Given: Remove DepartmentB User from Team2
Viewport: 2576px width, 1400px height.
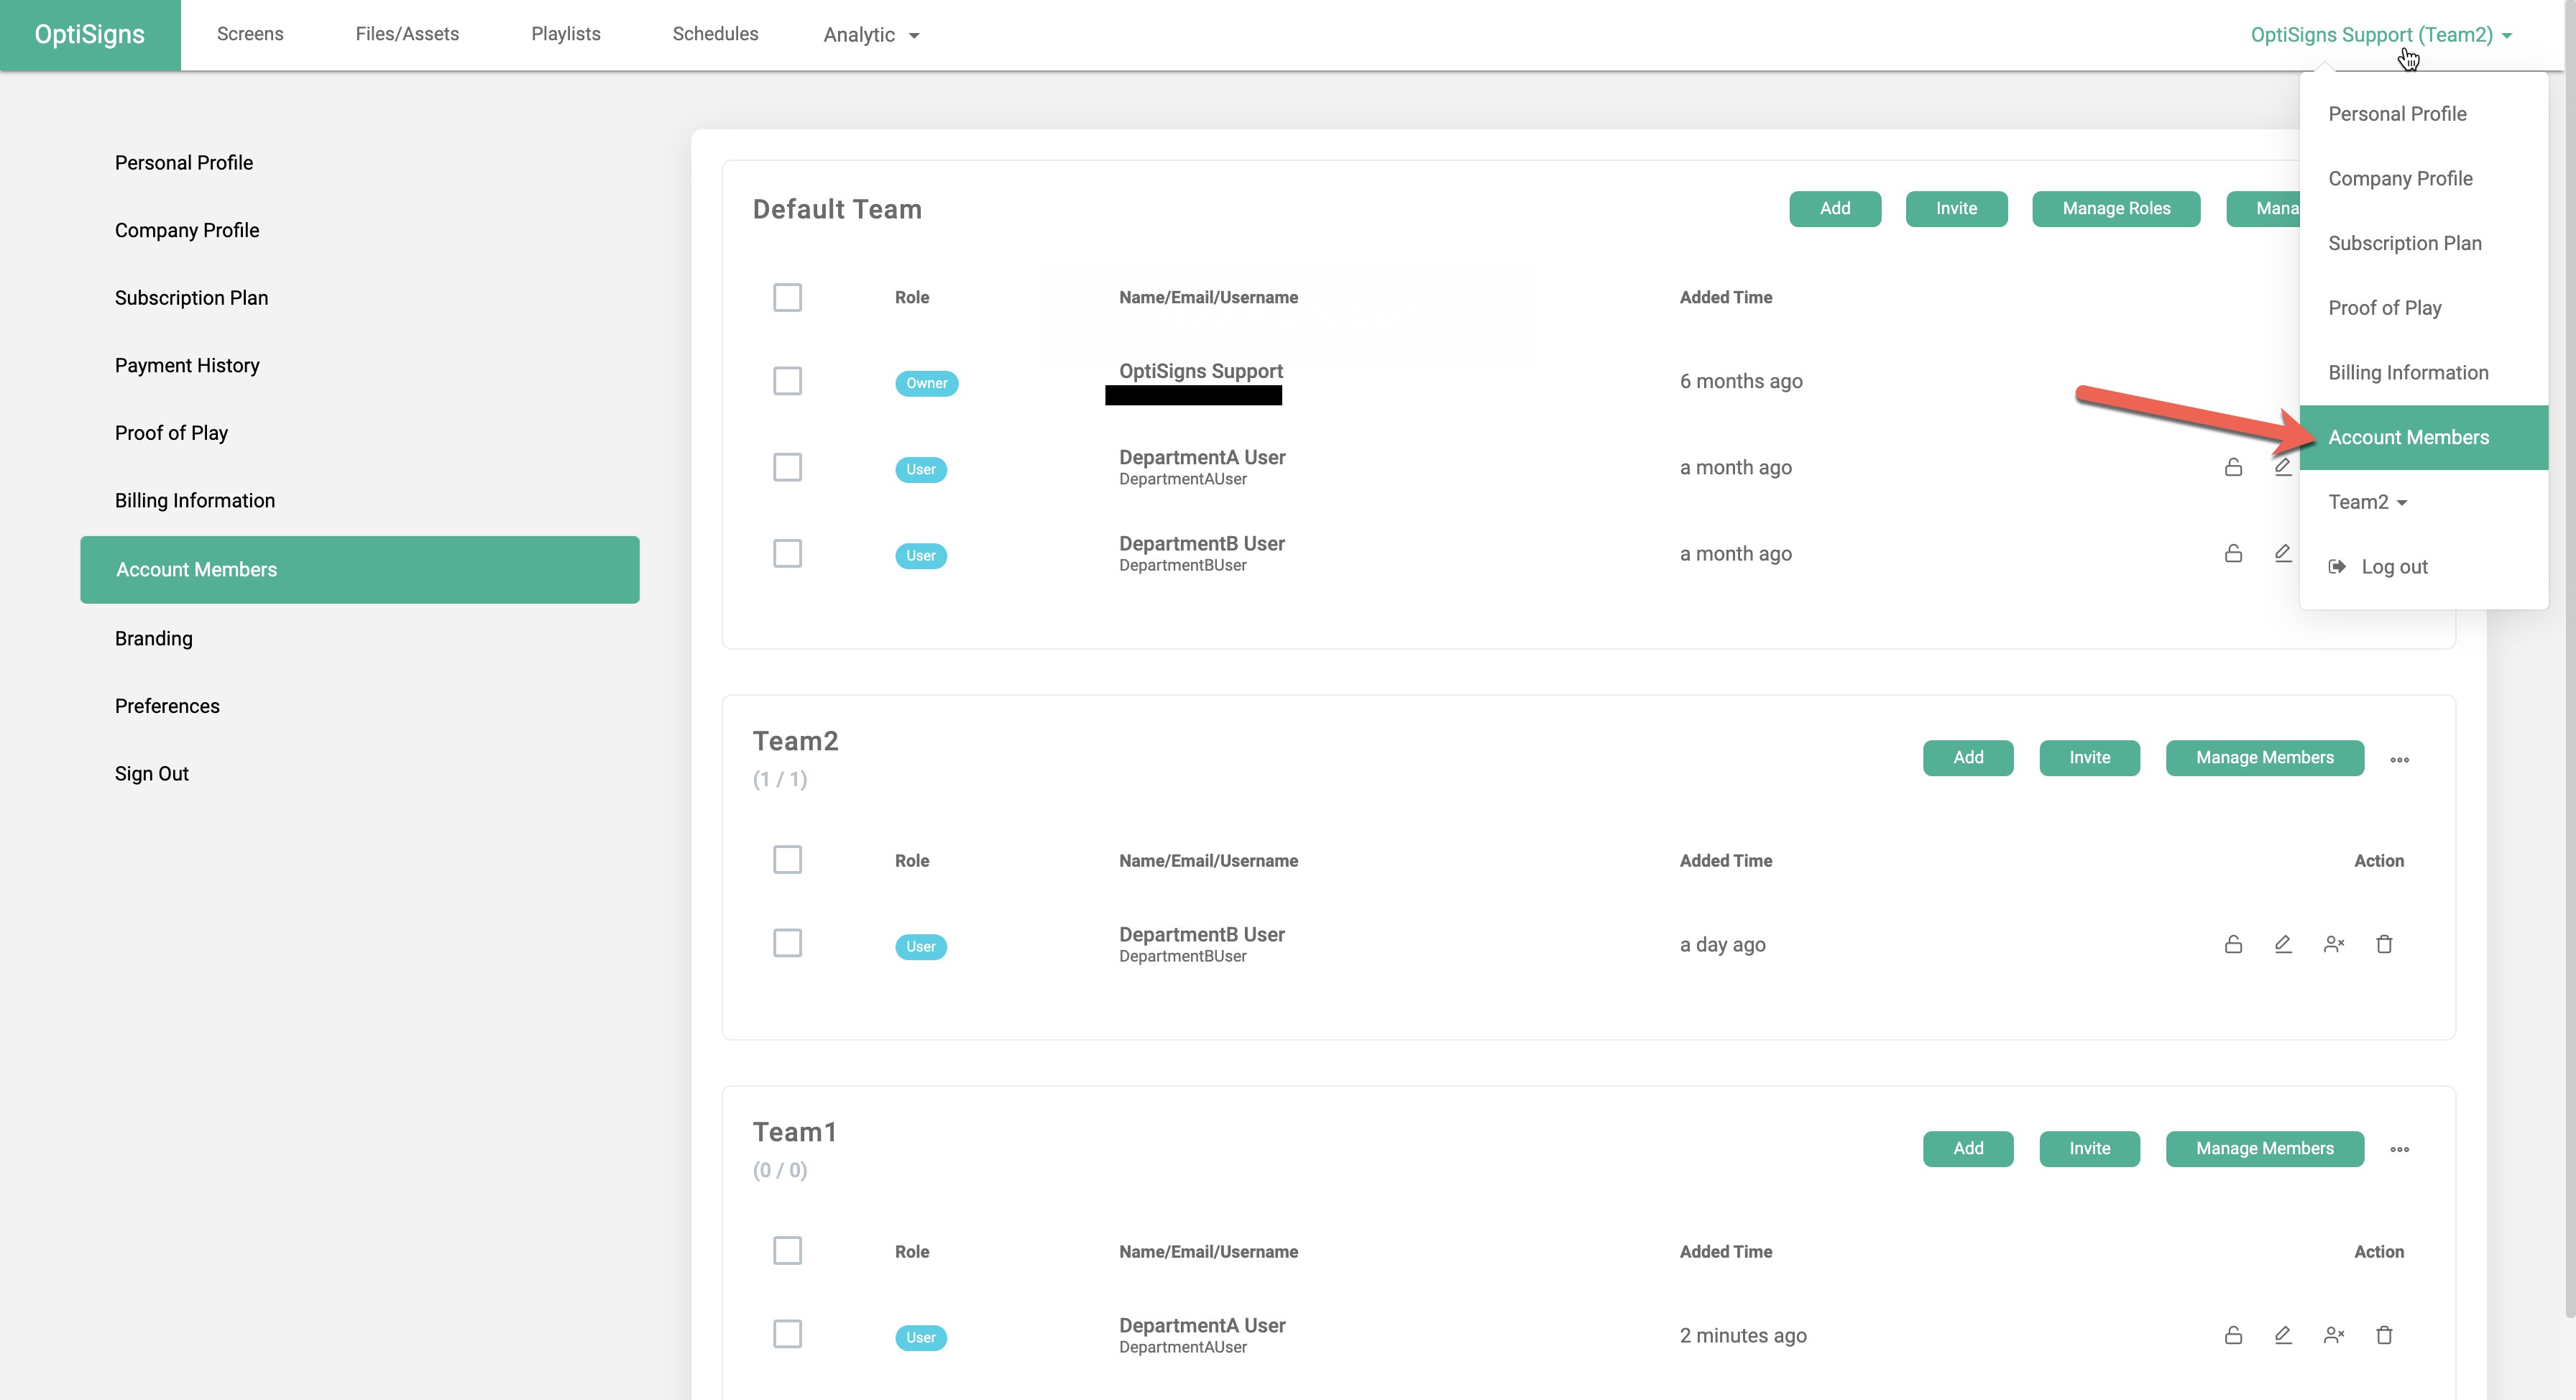Looking at the screenshot, I should point(2334,943).
